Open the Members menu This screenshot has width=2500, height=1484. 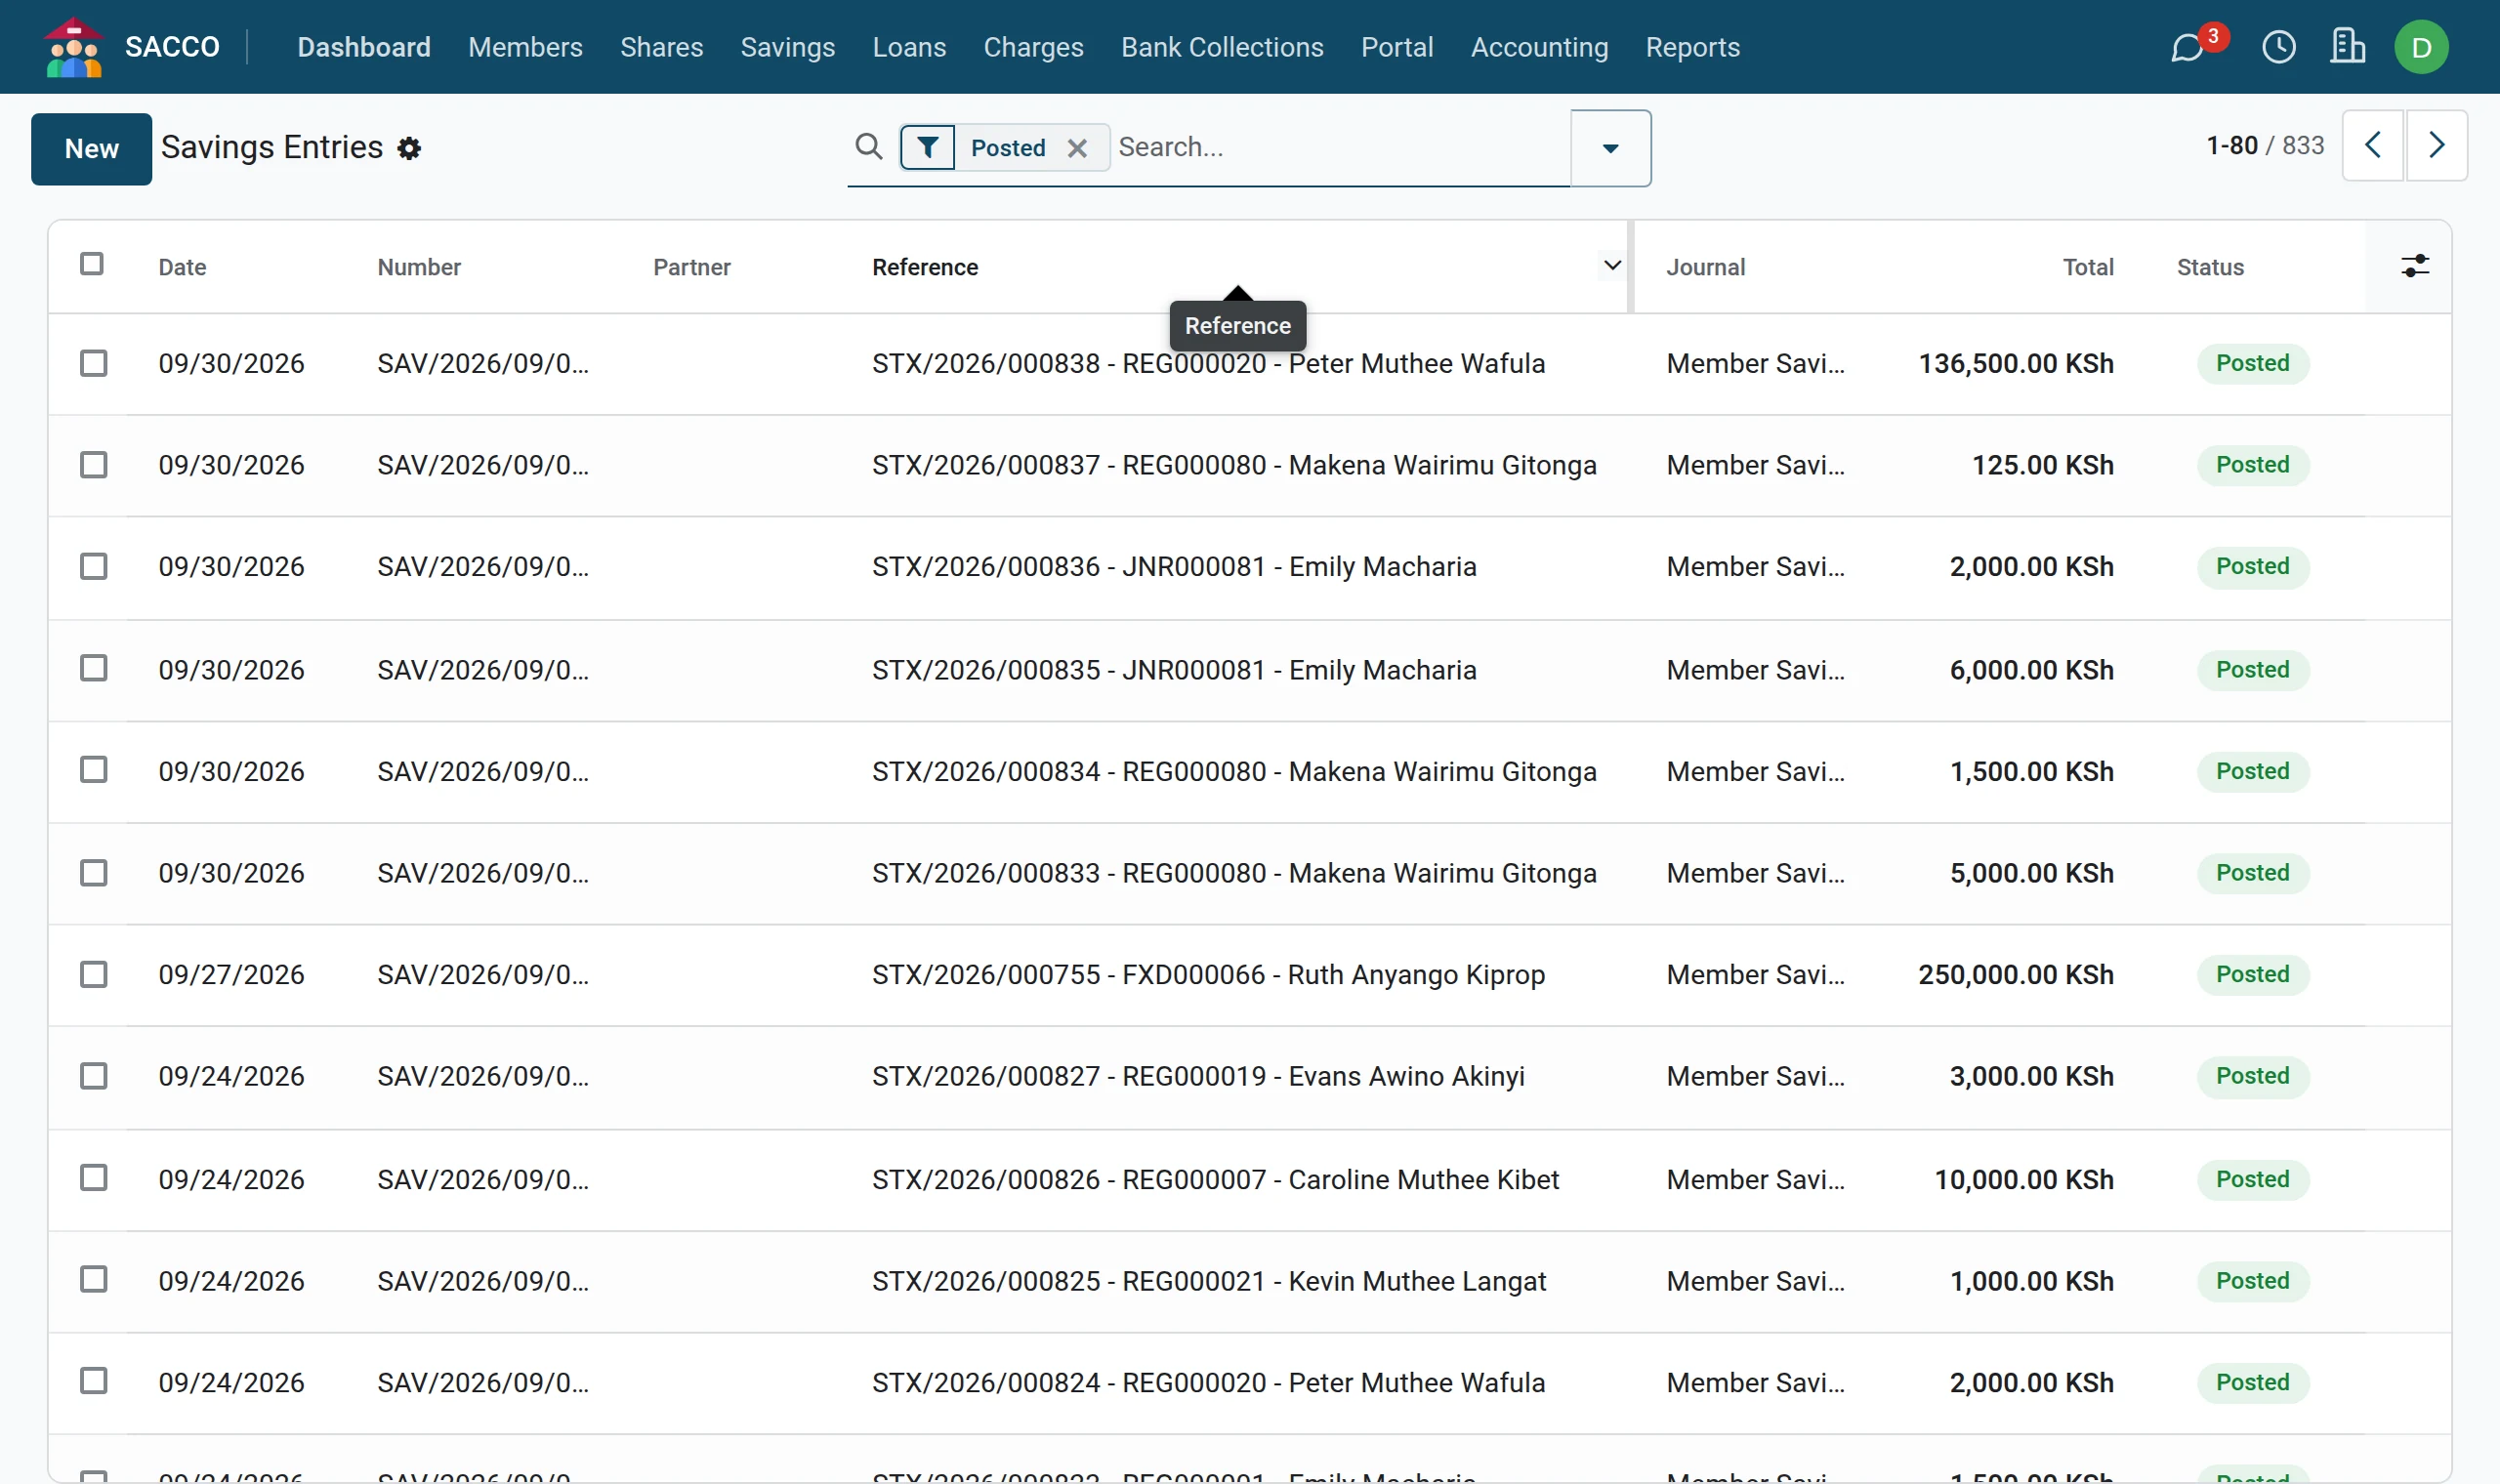coord(525,47)
